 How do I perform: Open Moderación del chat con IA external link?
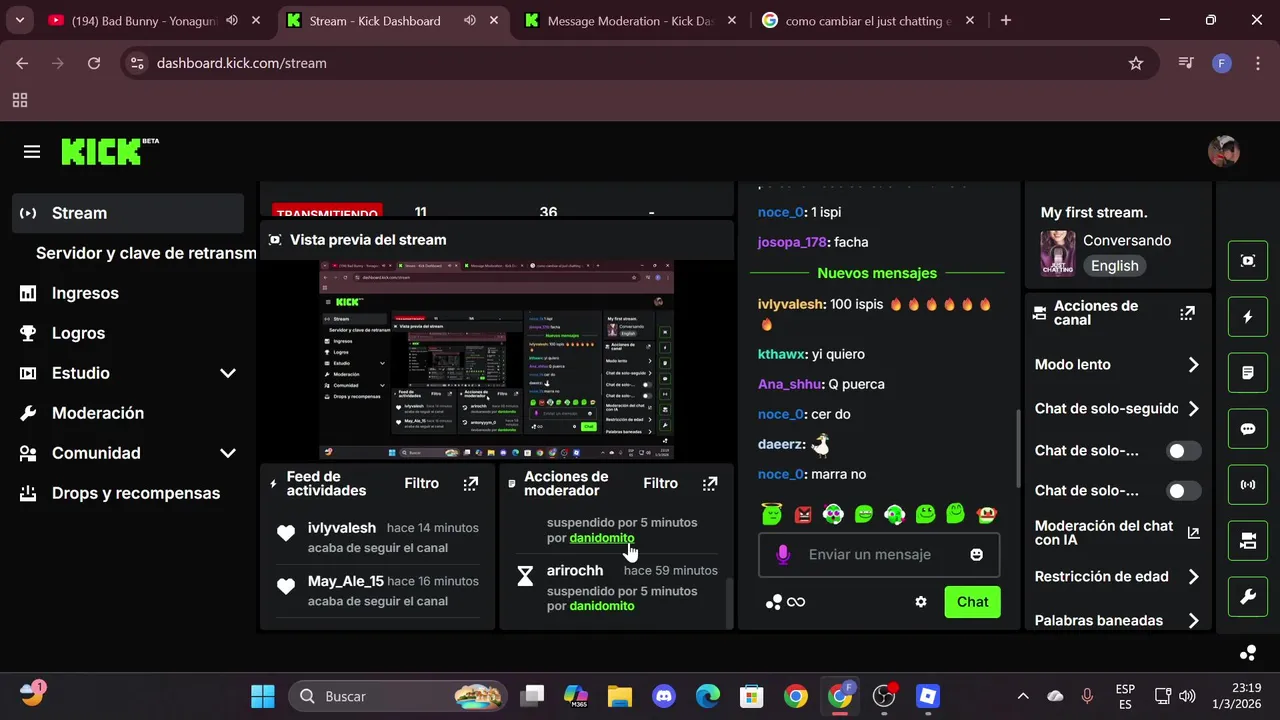point(1193,533)
